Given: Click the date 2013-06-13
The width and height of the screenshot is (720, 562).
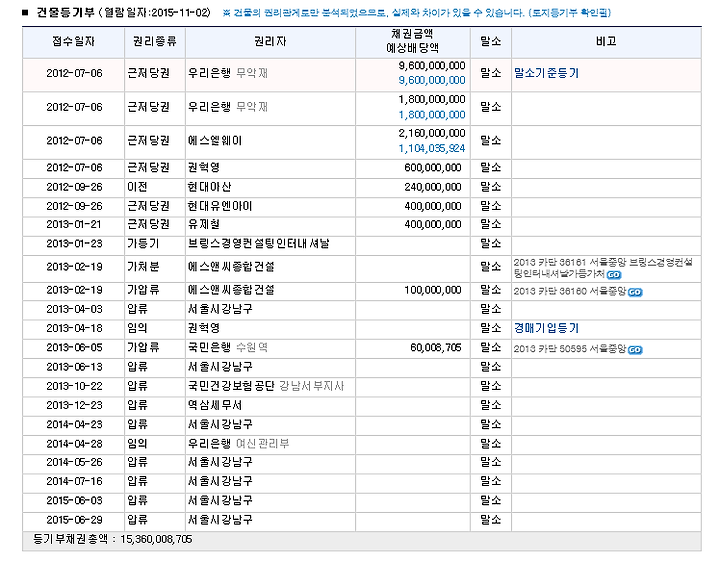Looking at the screenshot, I should [x=74, y=367].
